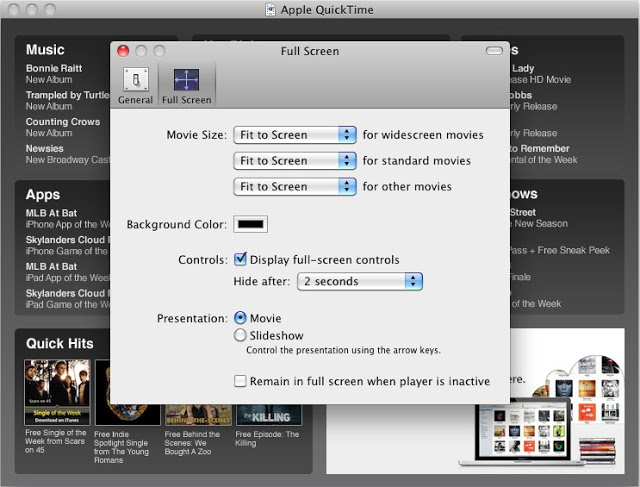Screen dimensions: 640x487
Task: Open 'New Season' TV show link
Action: tap(541, 224)
